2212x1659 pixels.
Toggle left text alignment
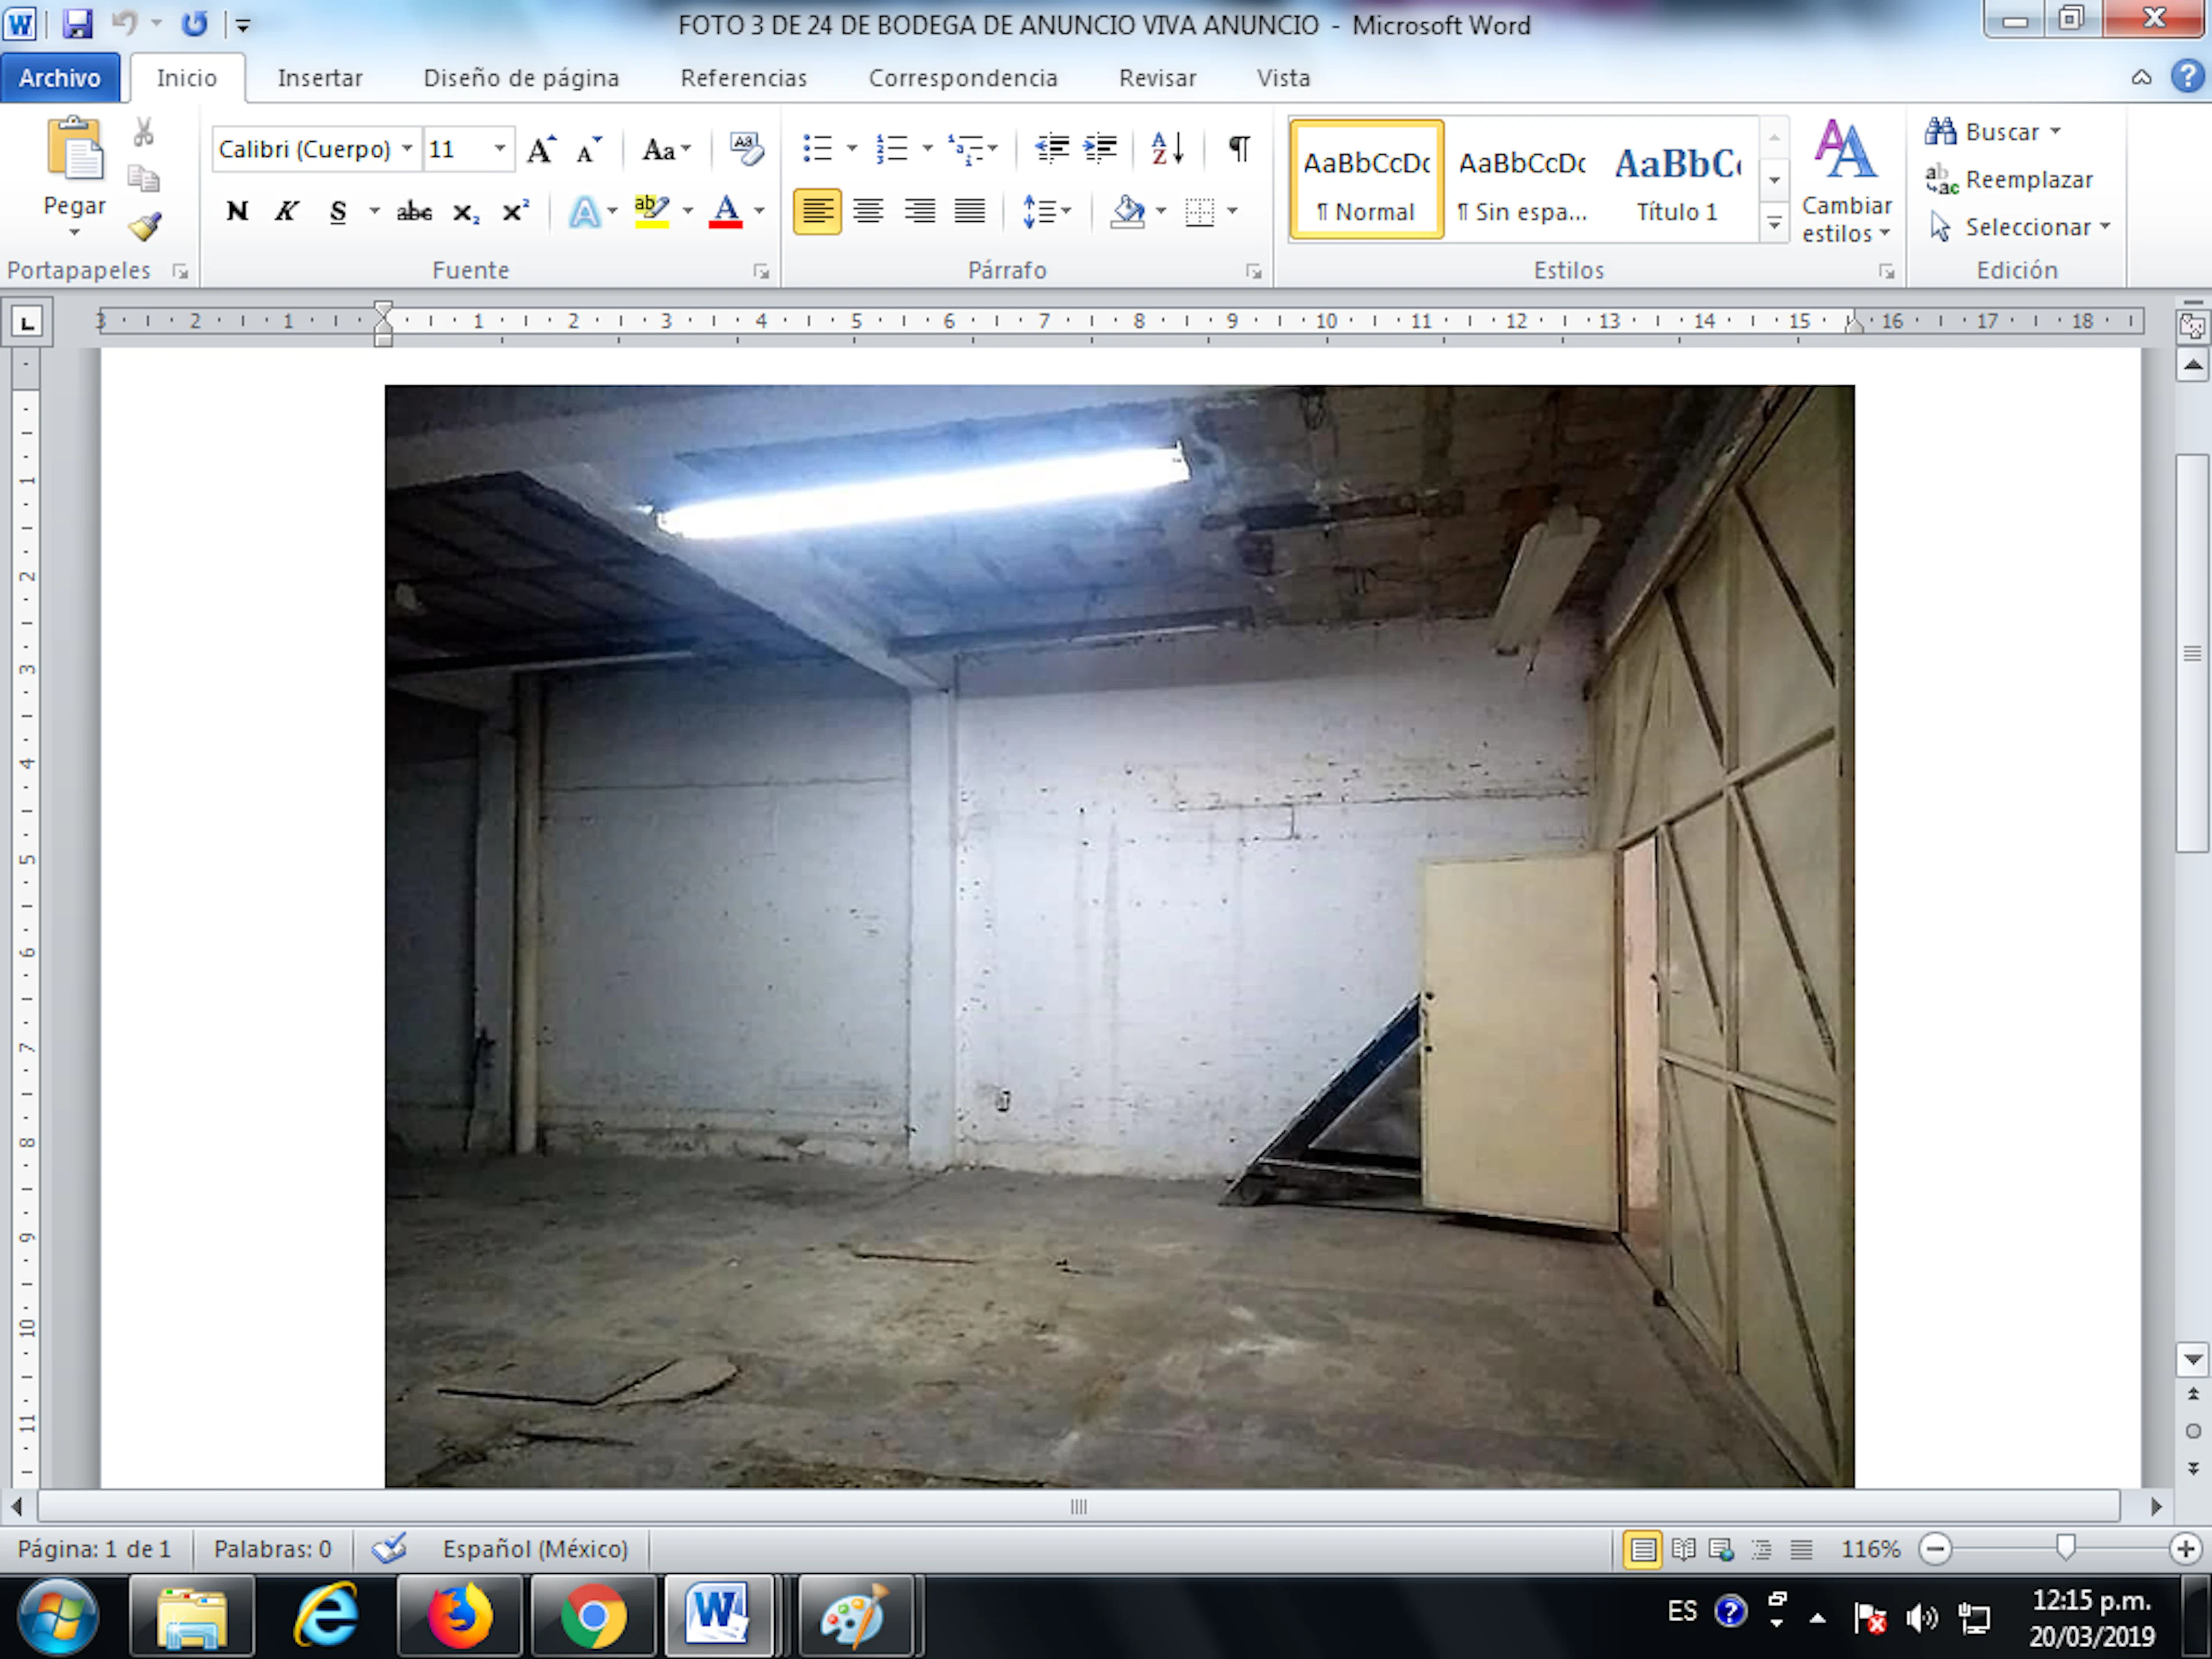[x=817, y=211]
